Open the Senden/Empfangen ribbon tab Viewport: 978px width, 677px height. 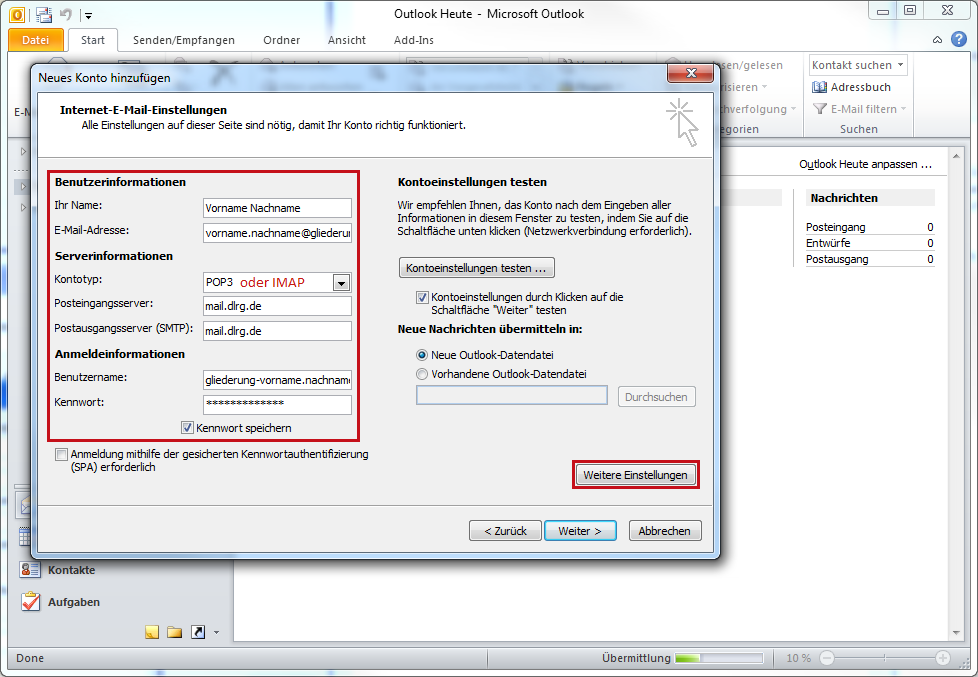183,40
